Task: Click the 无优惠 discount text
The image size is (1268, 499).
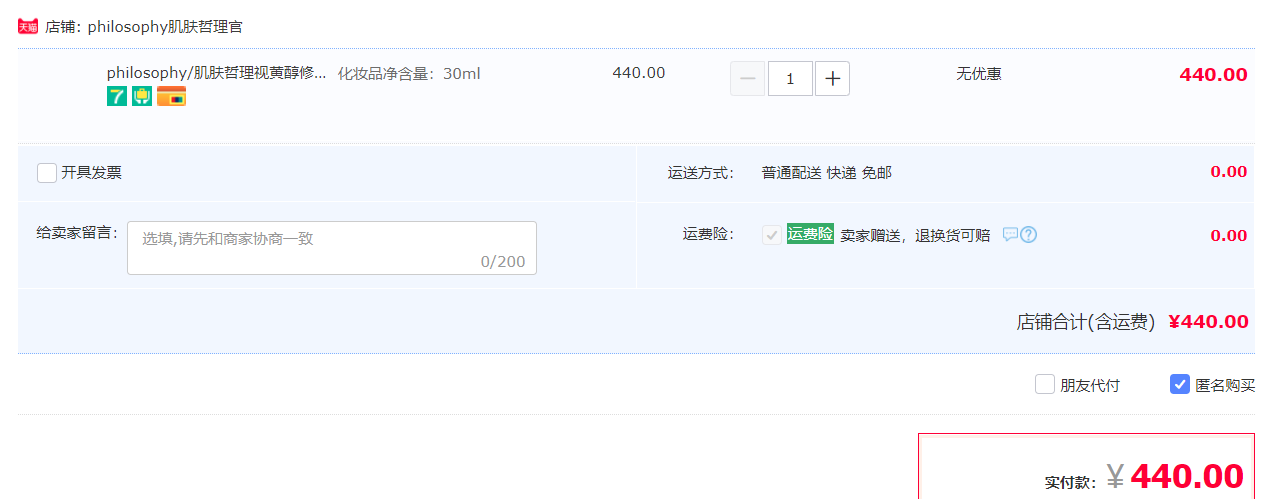Action: (x=979, y=73)
